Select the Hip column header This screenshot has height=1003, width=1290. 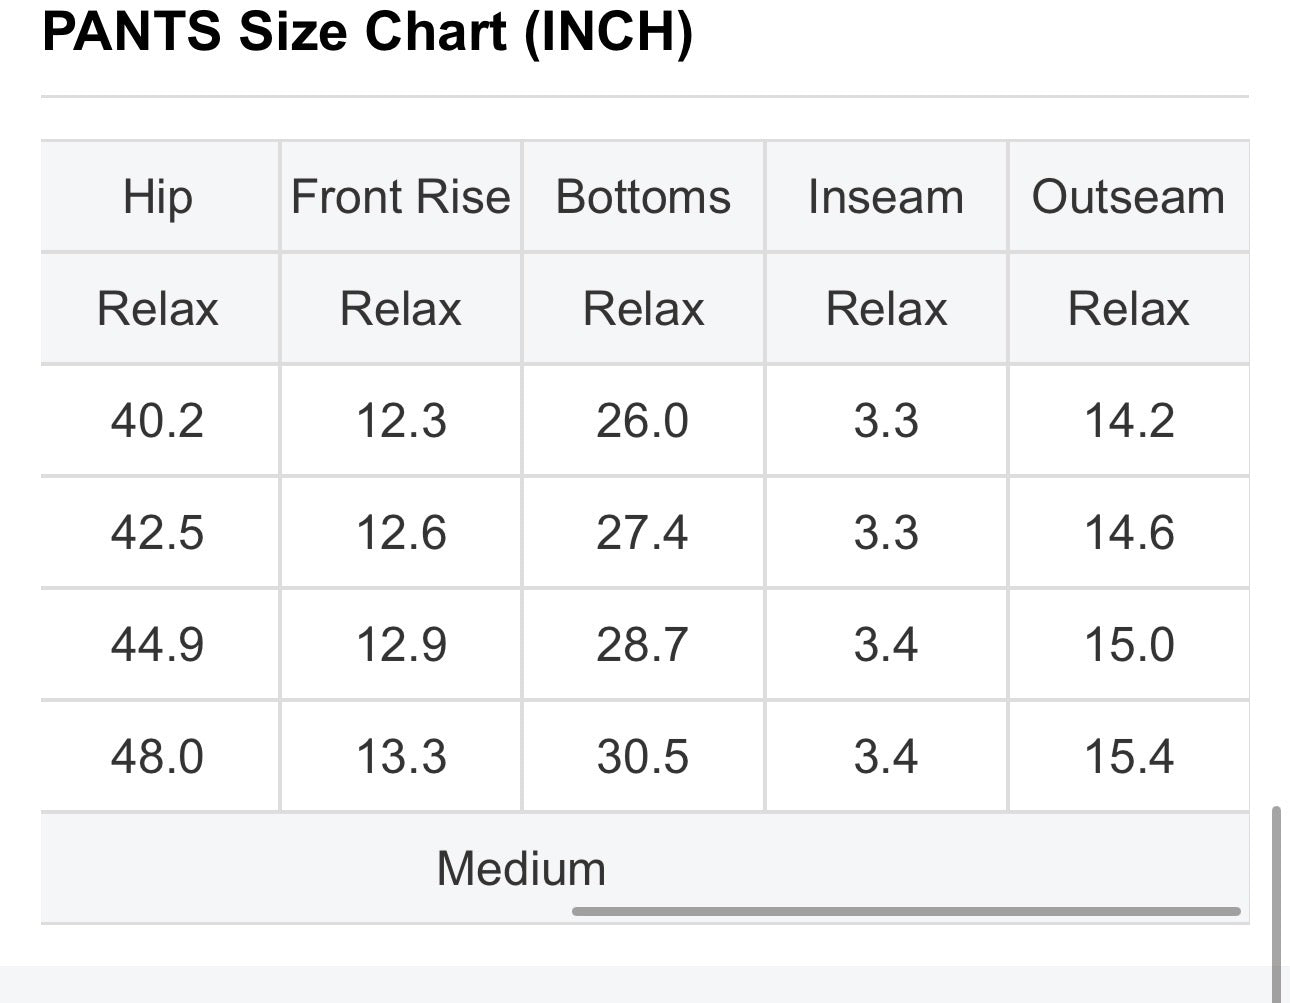click(159, 196)
